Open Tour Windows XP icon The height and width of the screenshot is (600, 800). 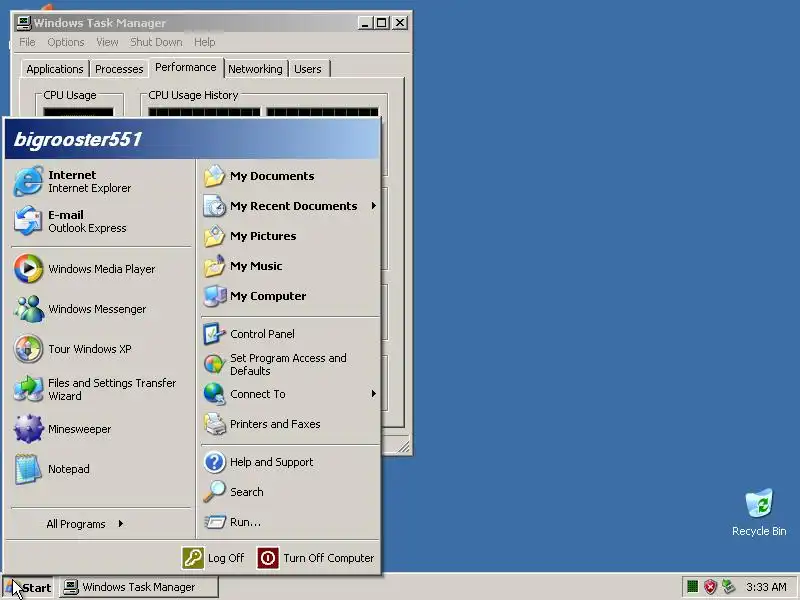pos(28,348)
